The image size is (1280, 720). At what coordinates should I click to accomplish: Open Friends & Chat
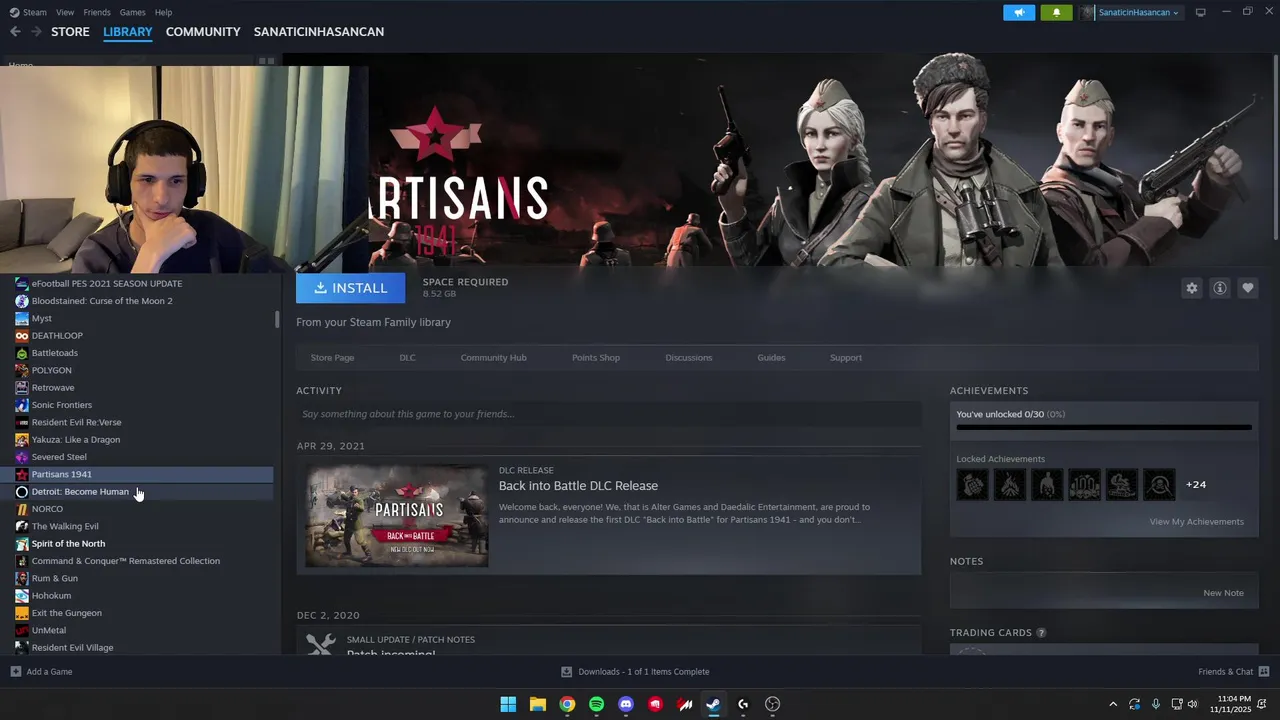(1233, 672)
